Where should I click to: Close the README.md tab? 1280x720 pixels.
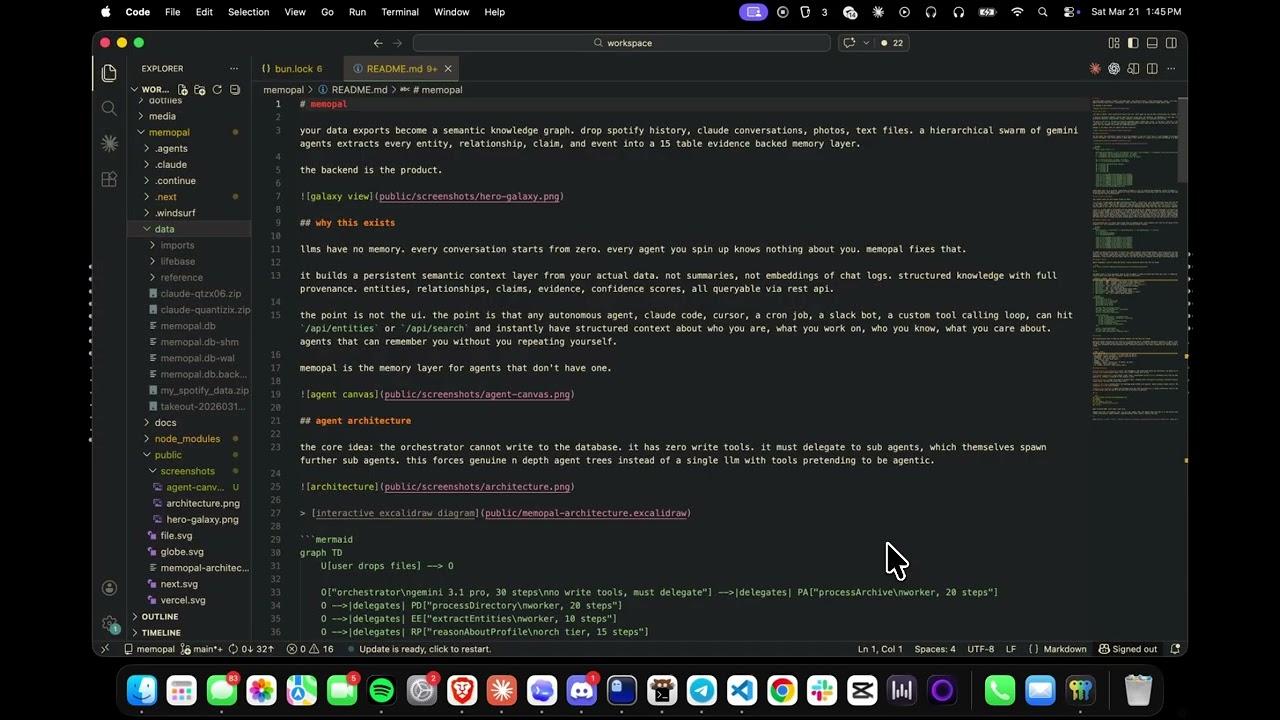(x=448, y=69)
